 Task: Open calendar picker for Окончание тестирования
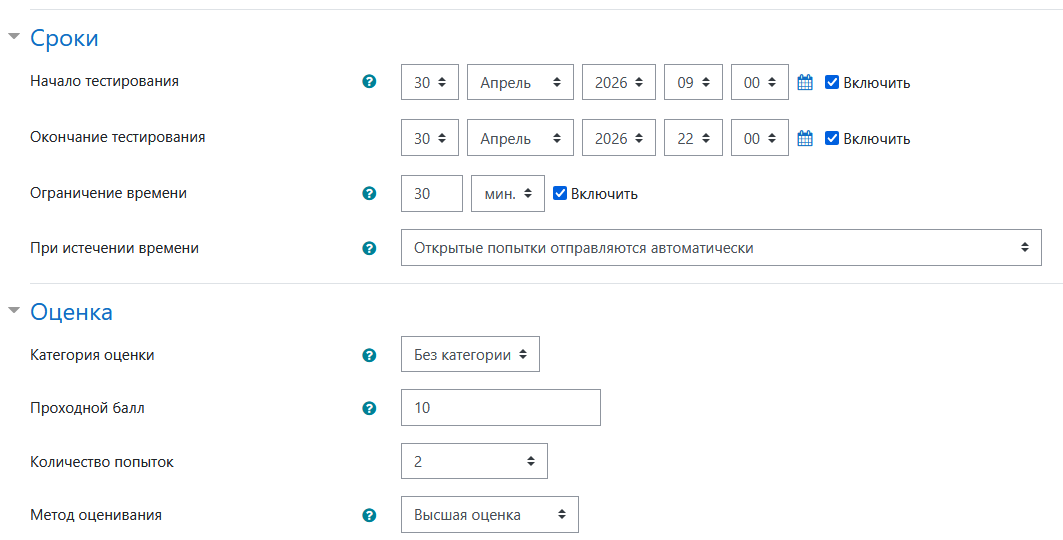click(805, 138)
